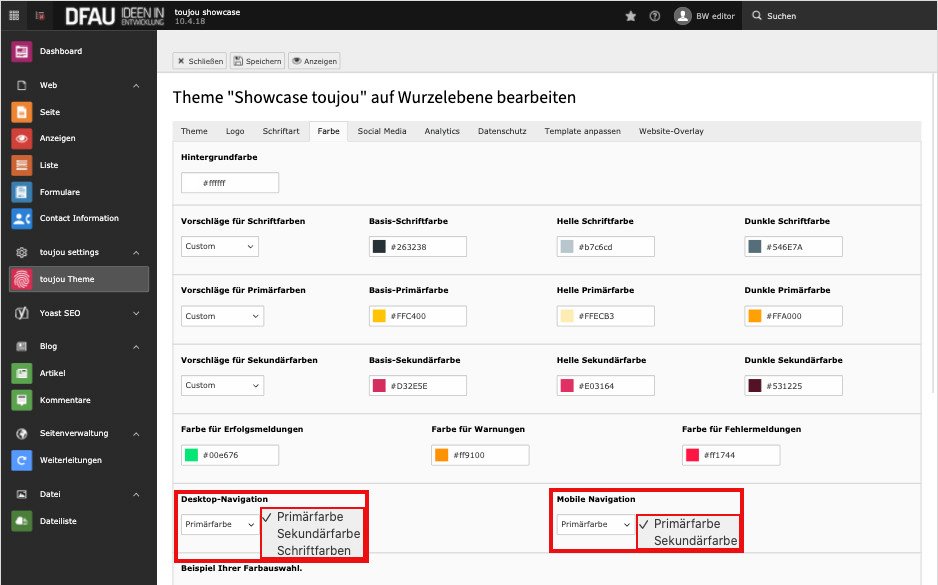Click the Speichern button
The image size is (938, 585).
[x=257, y=61]
